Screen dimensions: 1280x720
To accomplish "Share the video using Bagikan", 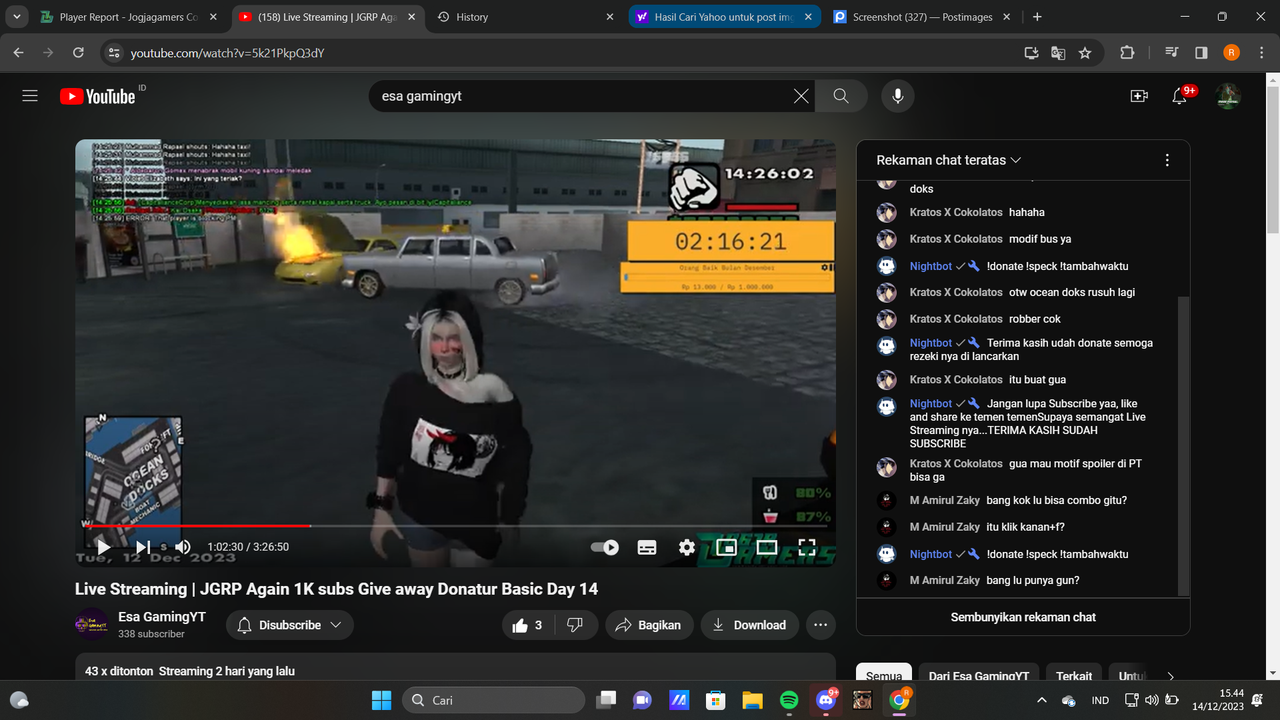I will pyautogui.click(x=648, y=625).
